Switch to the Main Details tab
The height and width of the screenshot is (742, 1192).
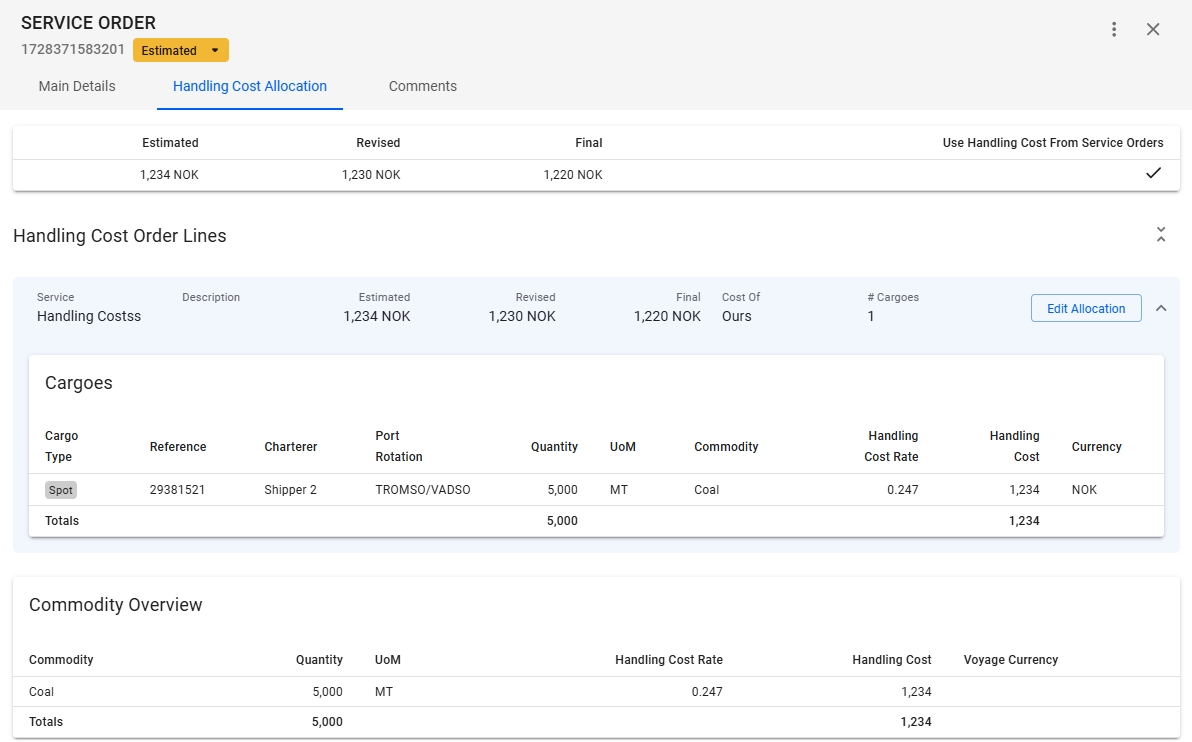[x=77, y=86]
